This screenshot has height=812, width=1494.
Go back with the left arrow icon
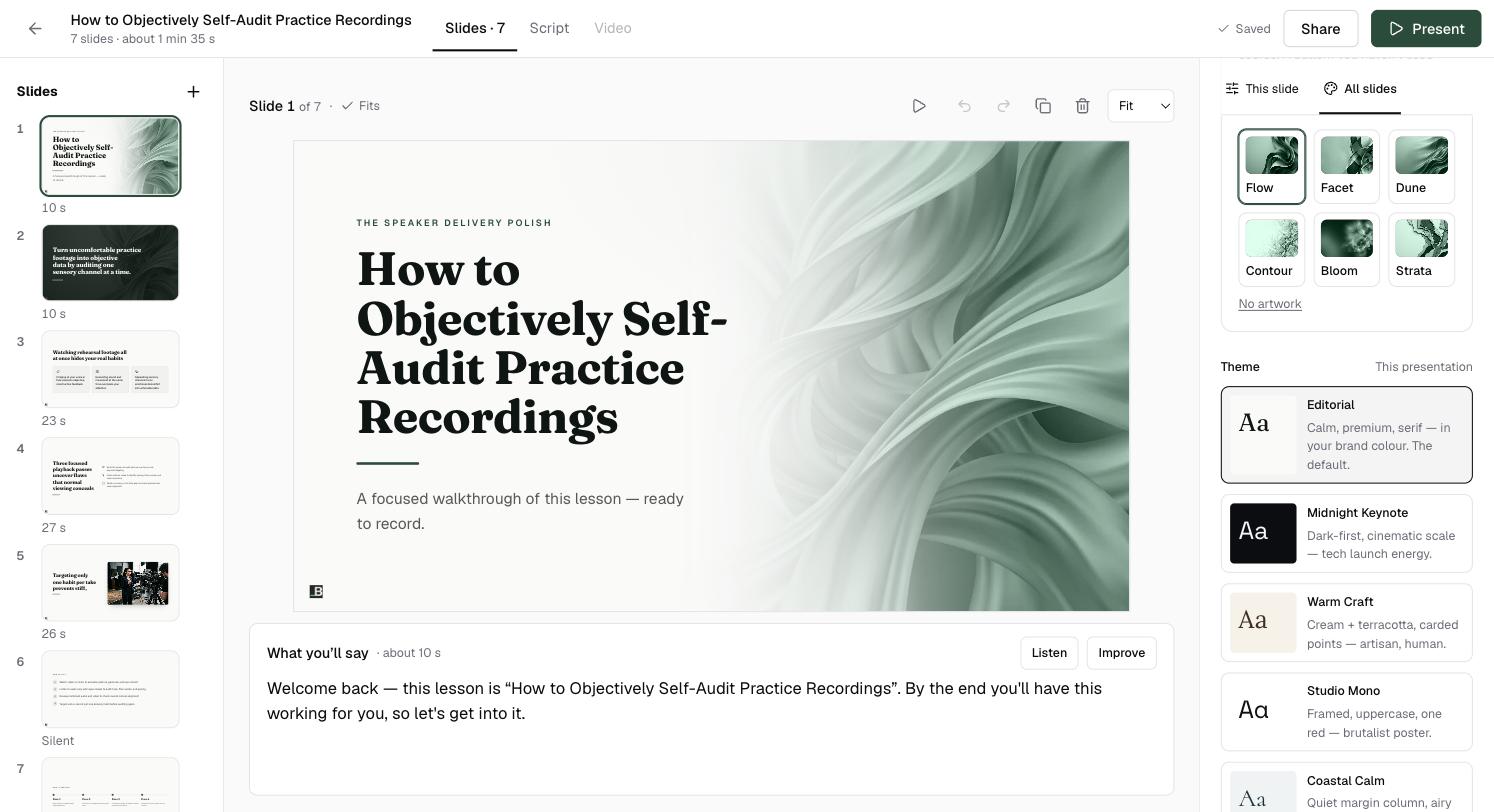pyautogui.click(x=35, y=29)
